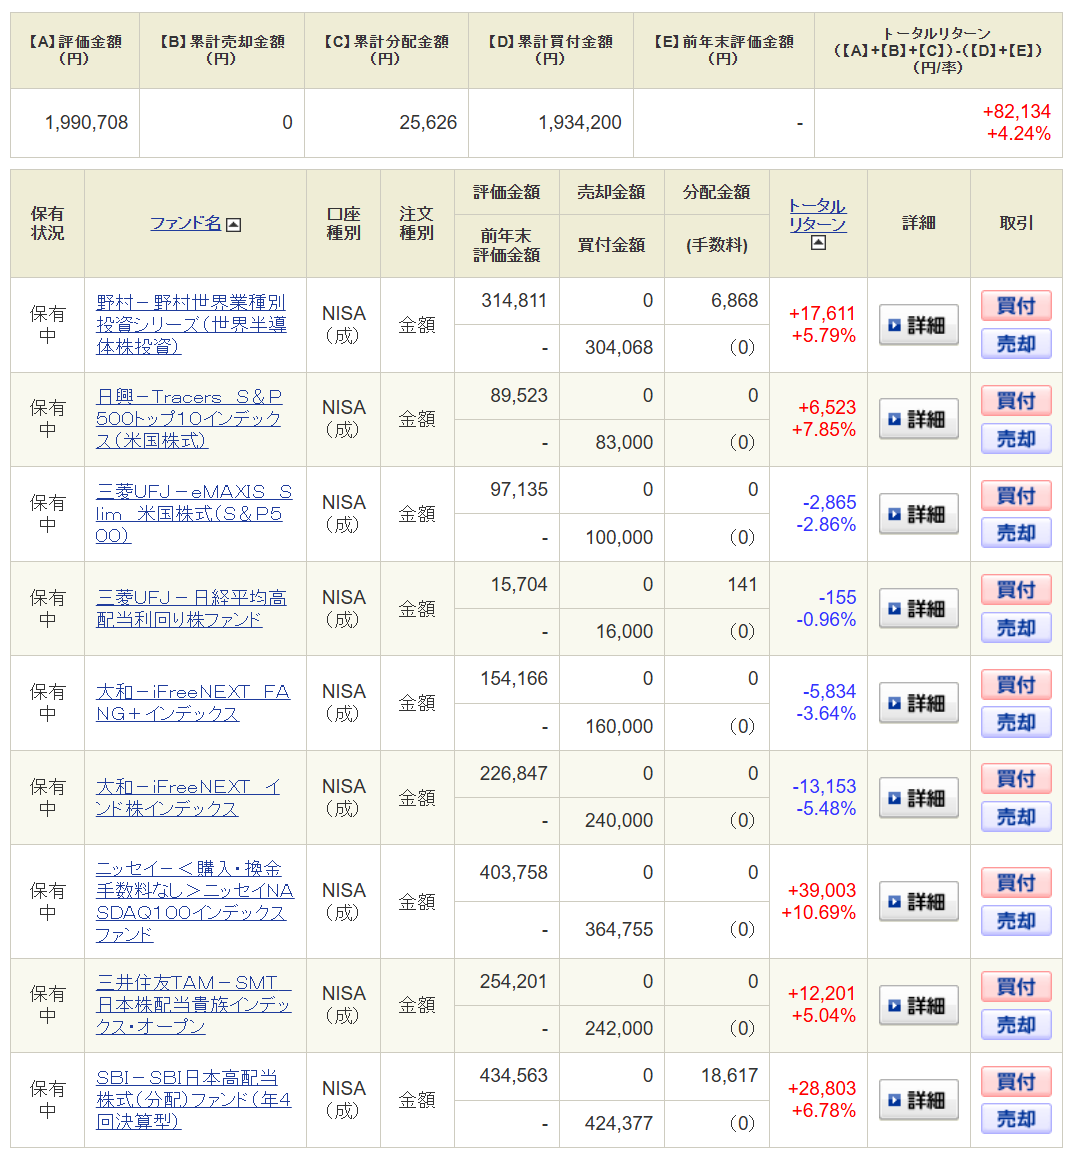Click 売却 for the eMAXIS Slim 米国株式 fund

1016,533
